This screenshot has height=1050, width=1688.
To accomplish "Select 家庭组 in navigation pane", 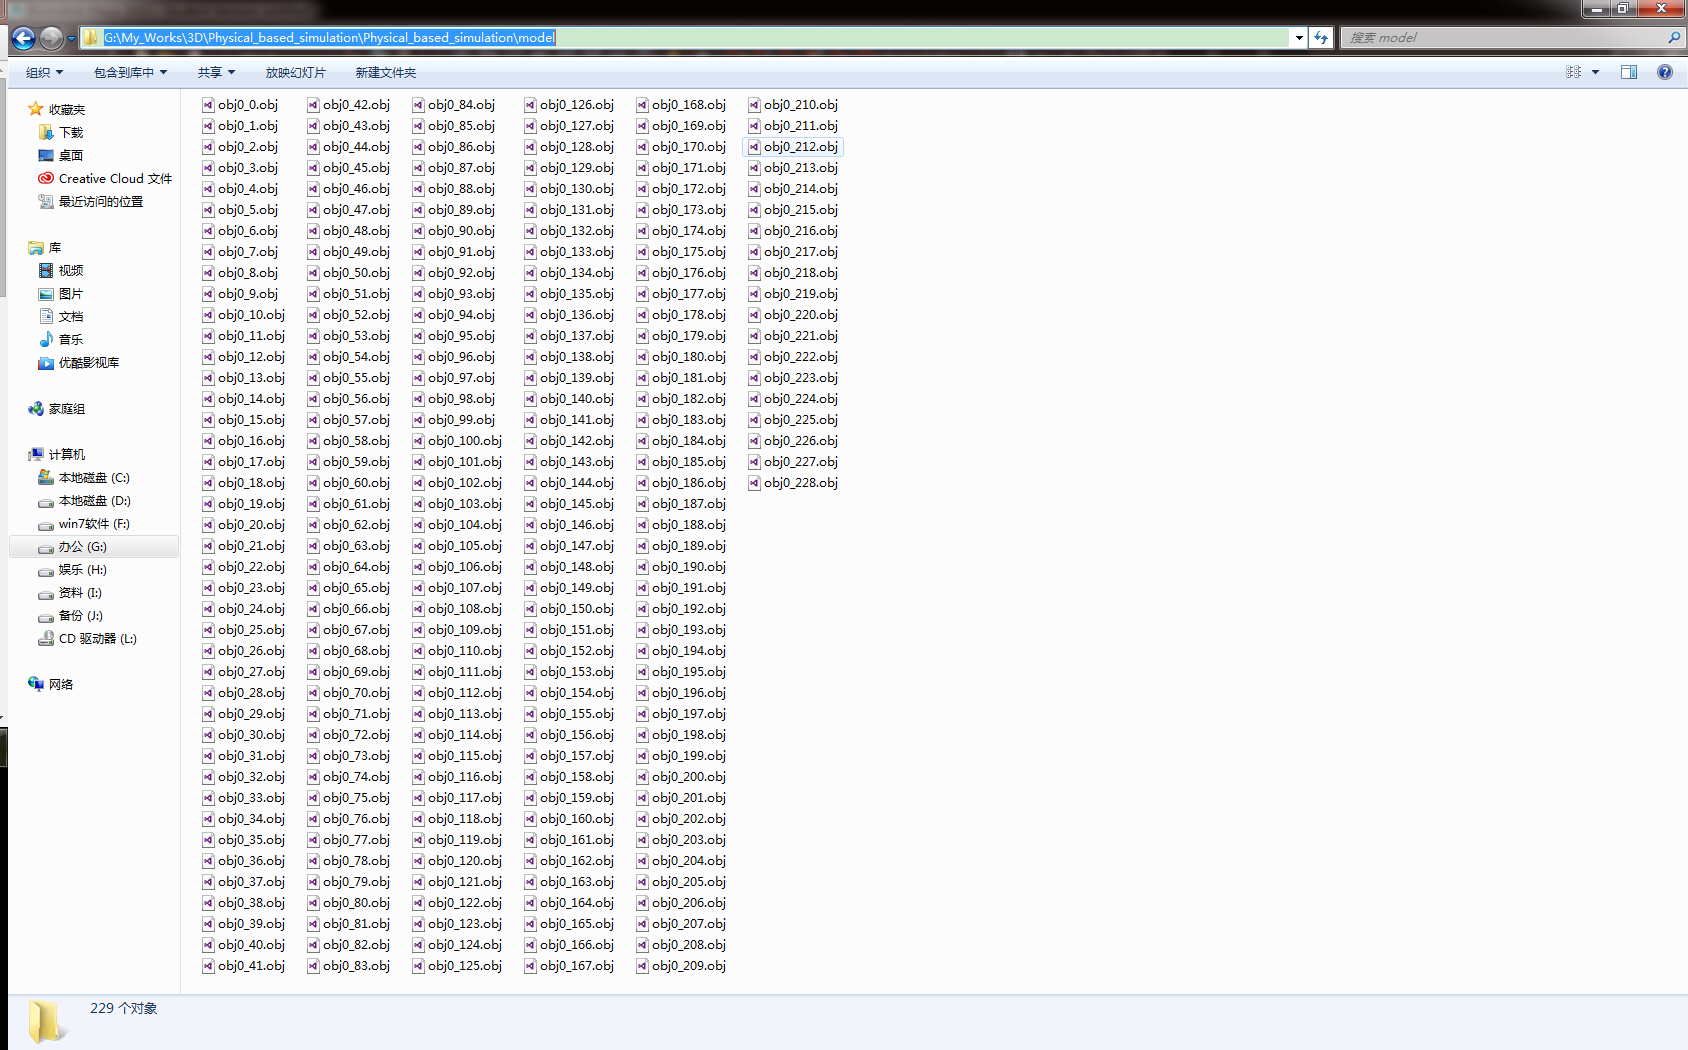I will pyautogui.click(x=57, y=408).
